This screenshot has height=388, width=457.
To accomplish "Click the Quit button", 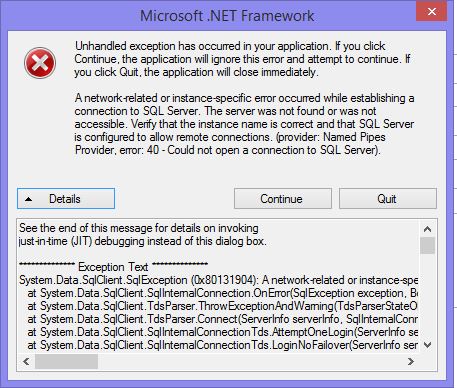I will click(388, 199).
